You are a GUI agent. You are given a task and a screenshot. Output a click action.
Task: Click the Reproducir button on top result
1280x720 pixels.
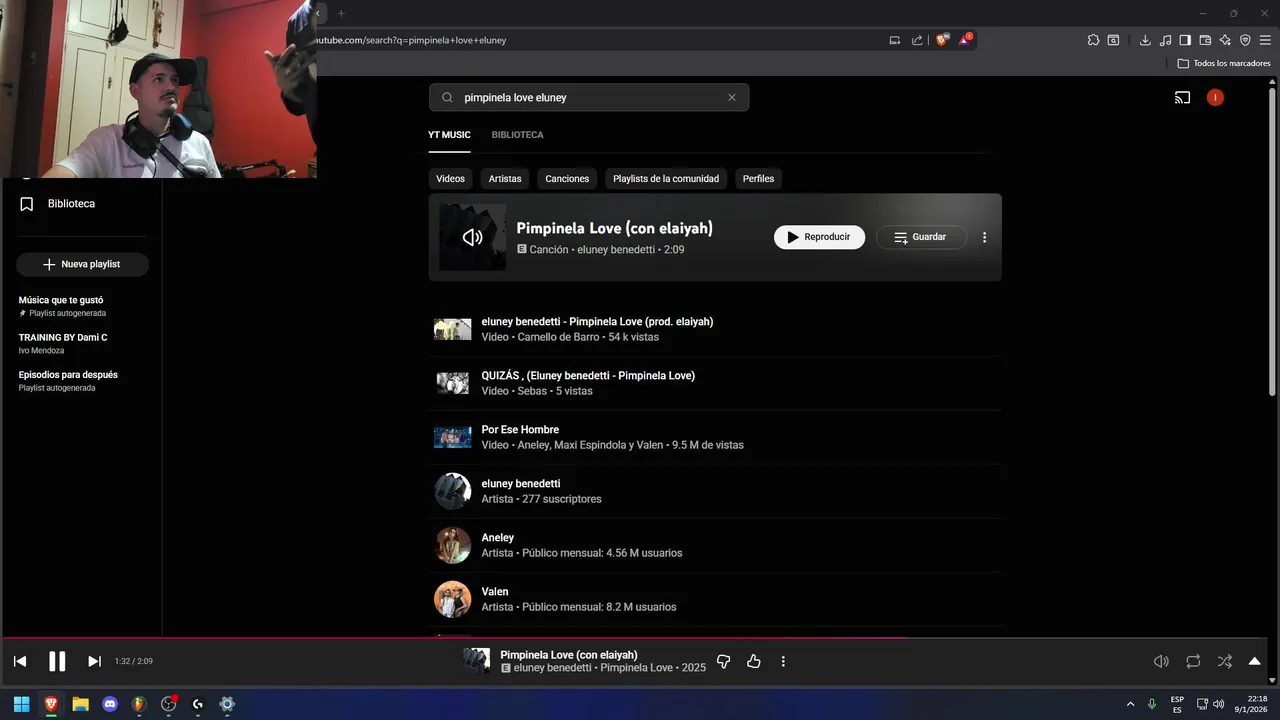pyautogui.click(x=819, y=237)
